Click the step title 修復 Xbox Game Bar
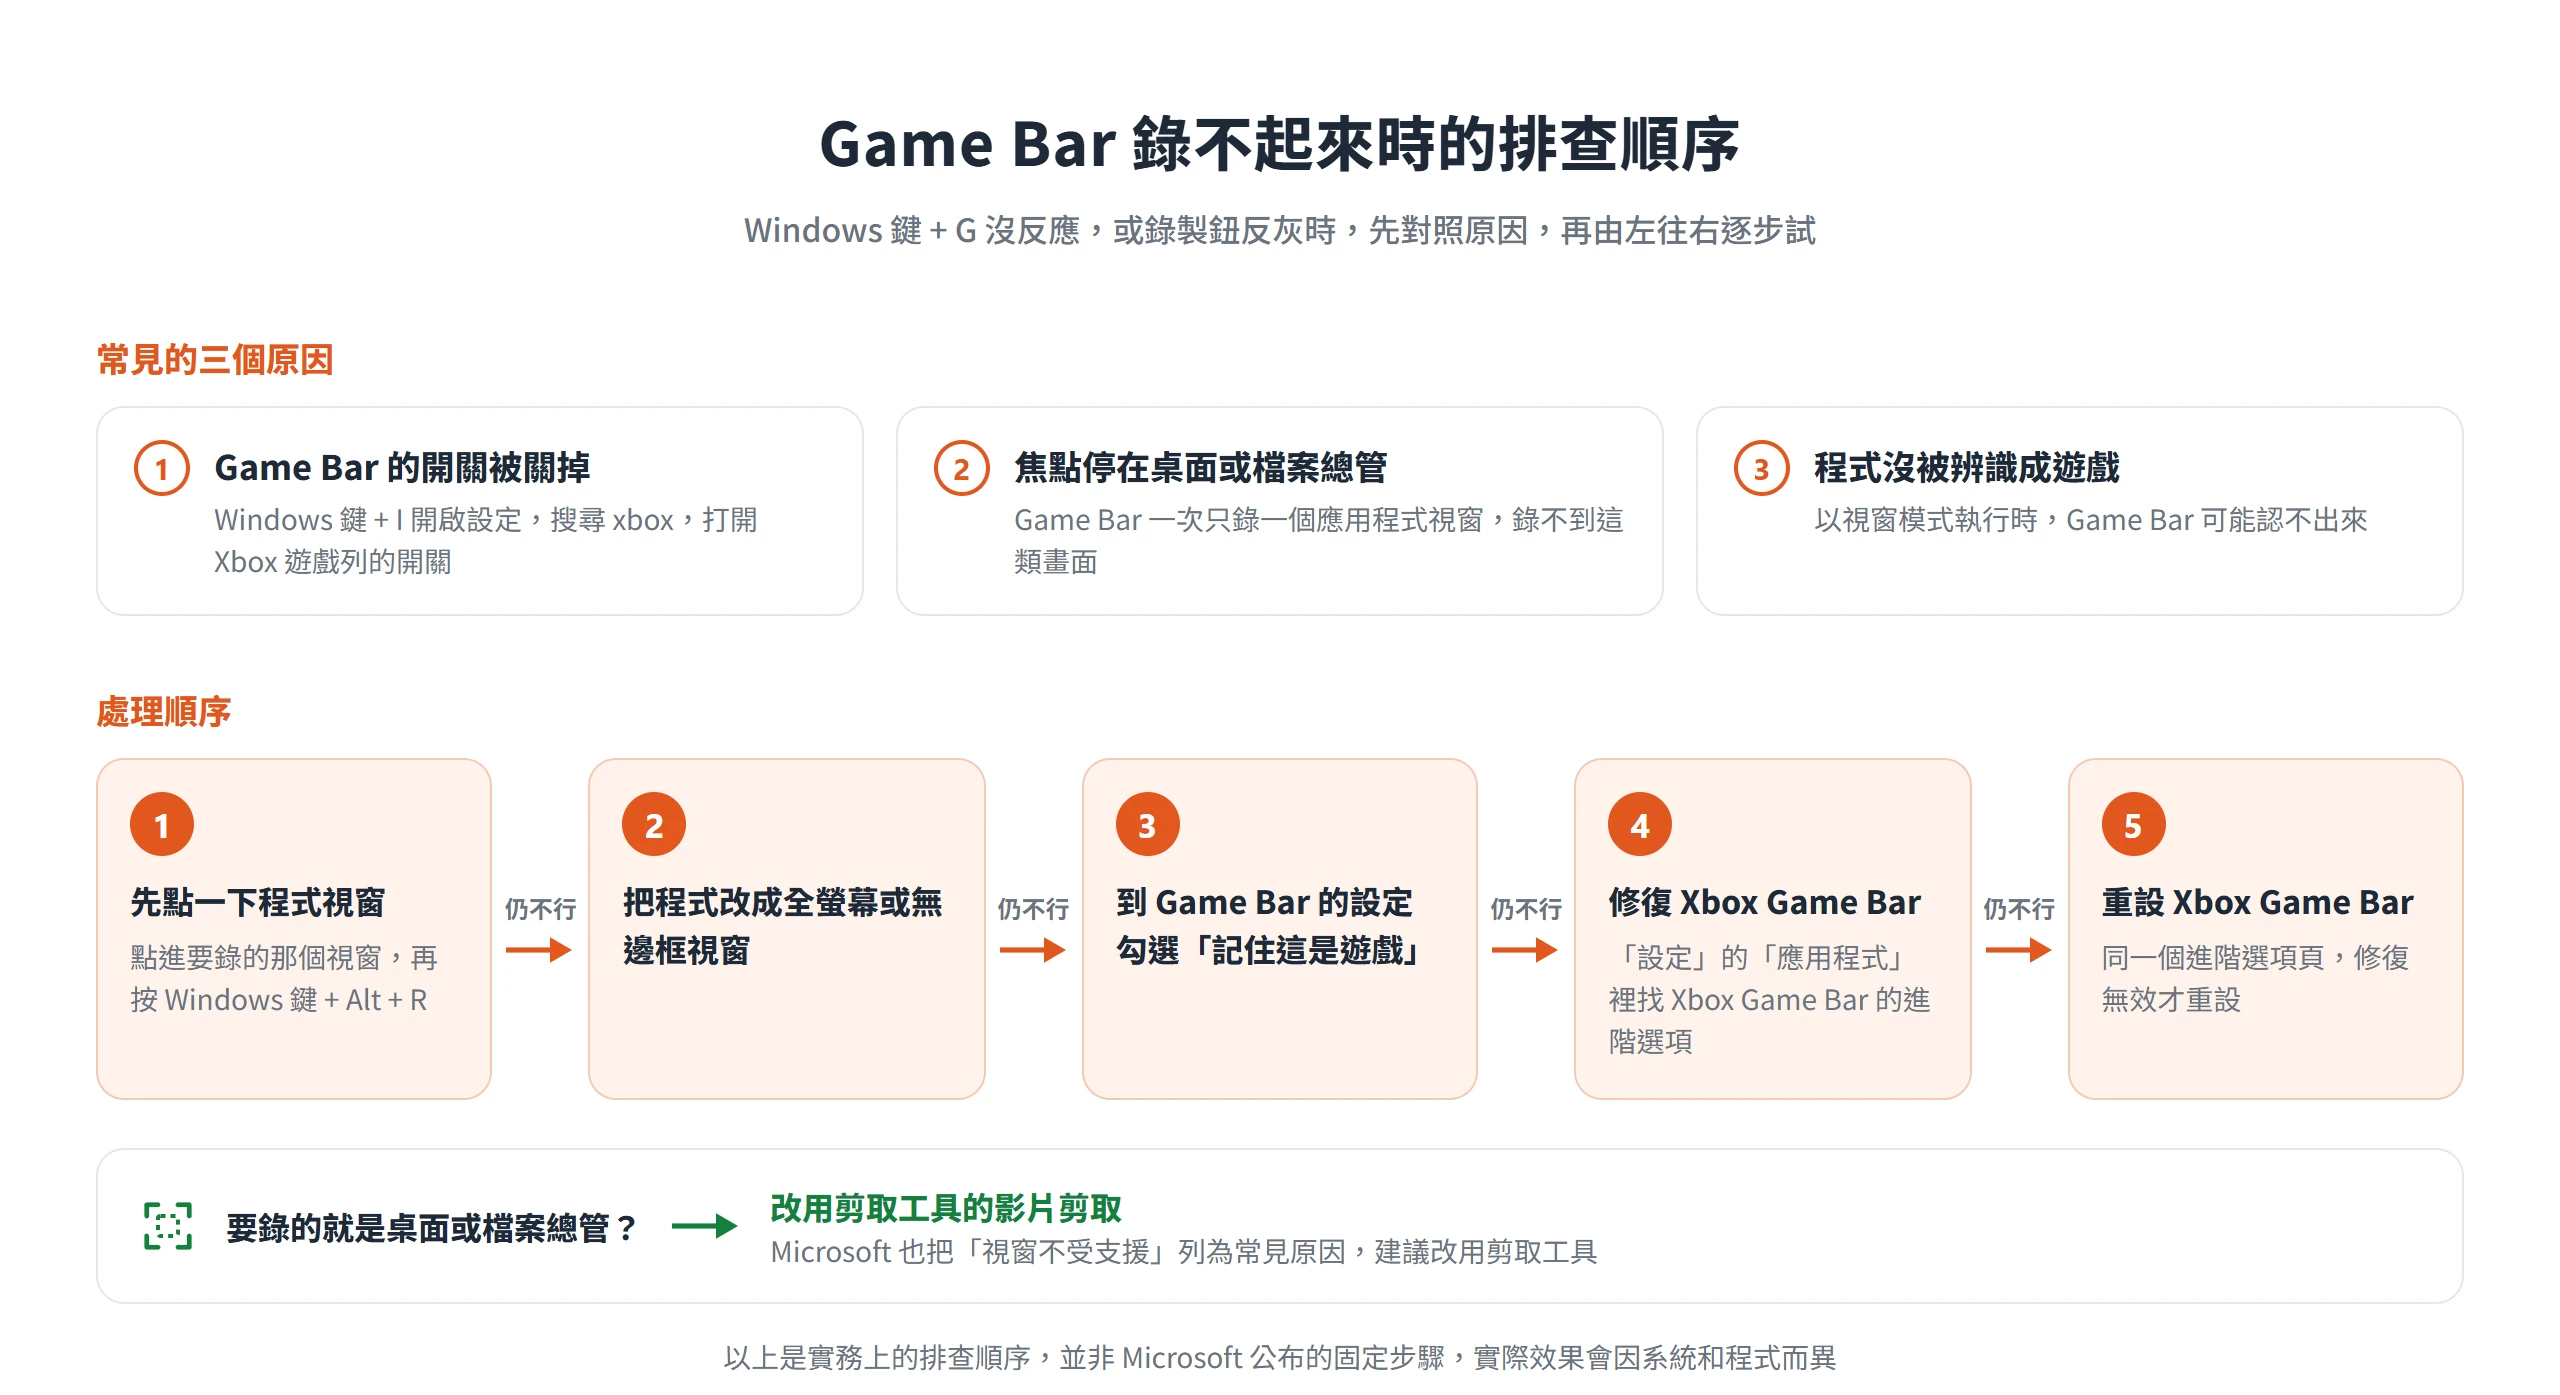2560x1395 pixels. [x=1765, y=902]
